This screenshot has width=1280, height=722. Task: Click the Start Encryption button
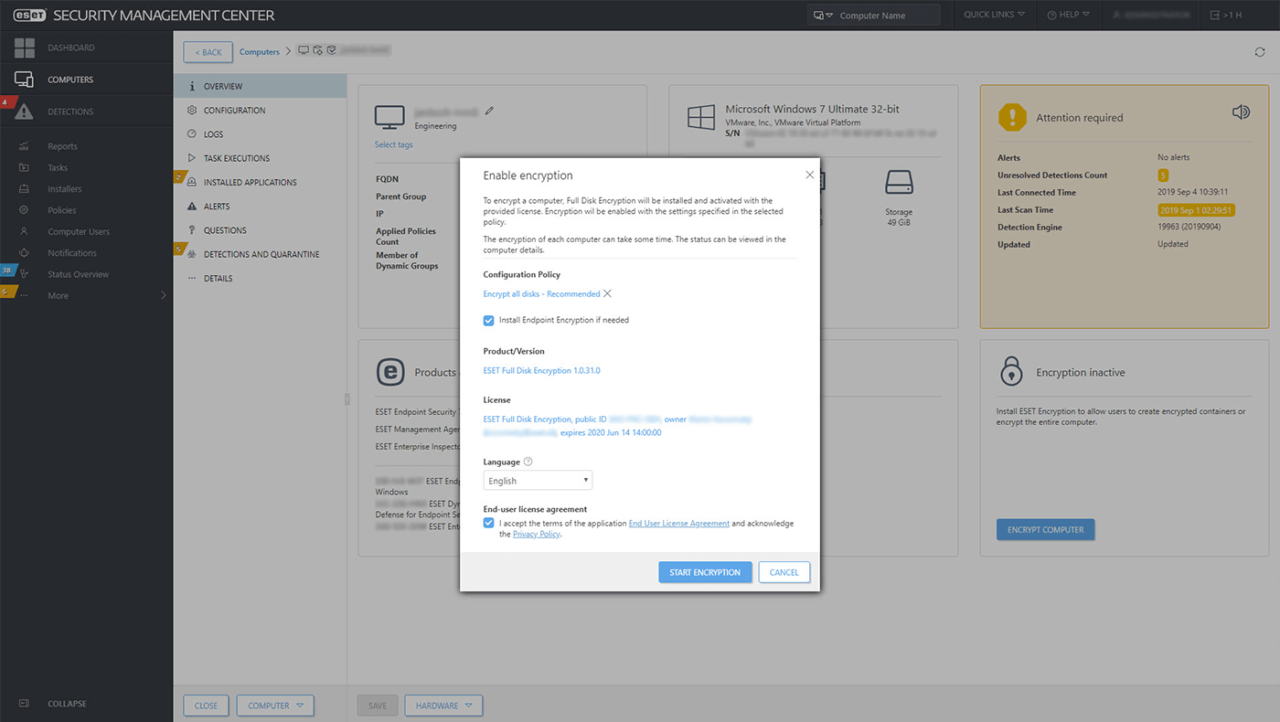[x=705, y=572]
